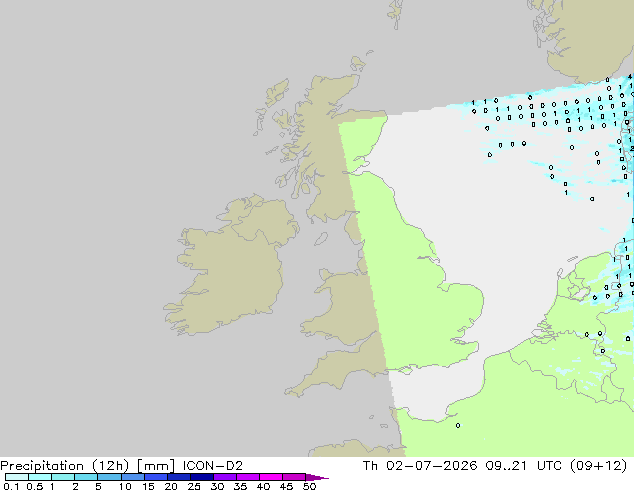Click the '25' legend scale label
Screen dimensions: 634x490
tap(194, 486)
